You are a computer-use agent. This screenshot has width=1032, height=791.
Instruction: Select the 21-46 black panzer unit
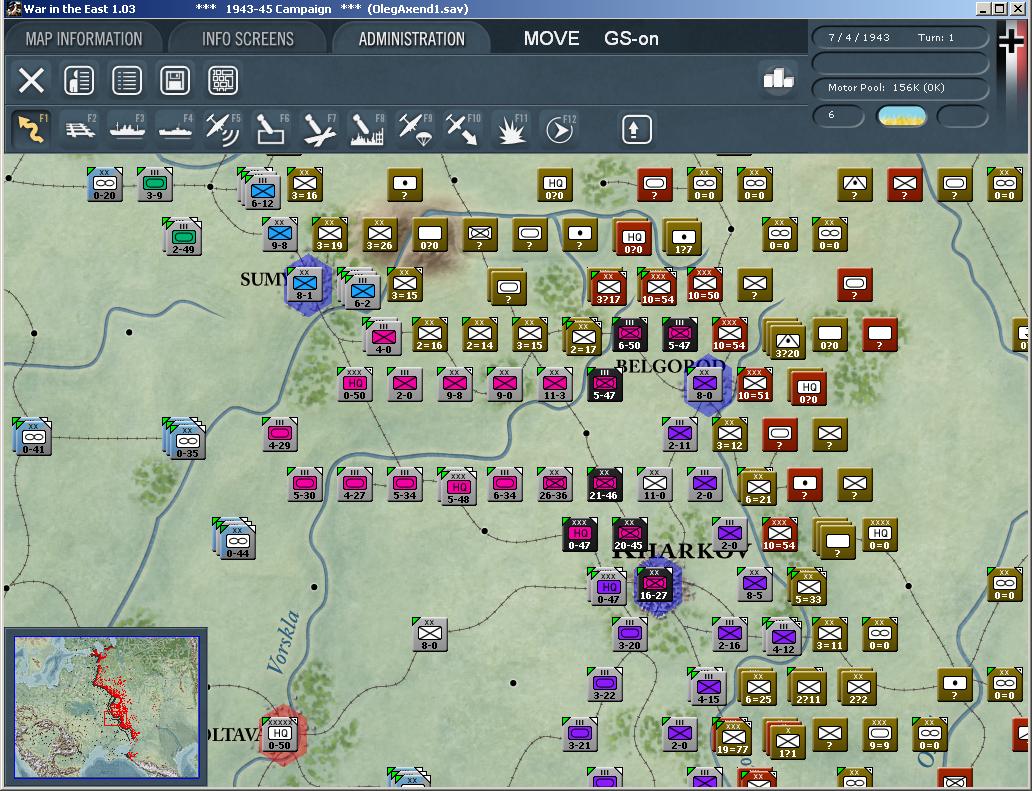pyautogui.click(x=604, y=485)
